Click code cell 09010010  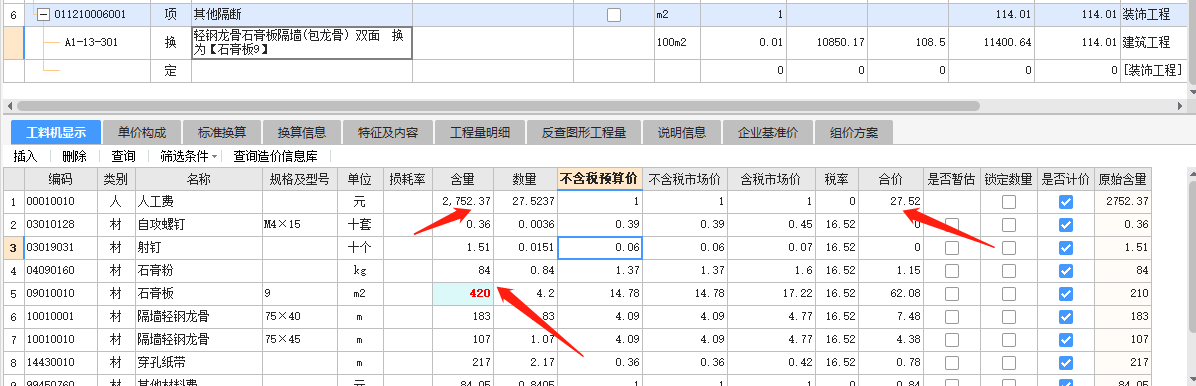click(60, 293)
